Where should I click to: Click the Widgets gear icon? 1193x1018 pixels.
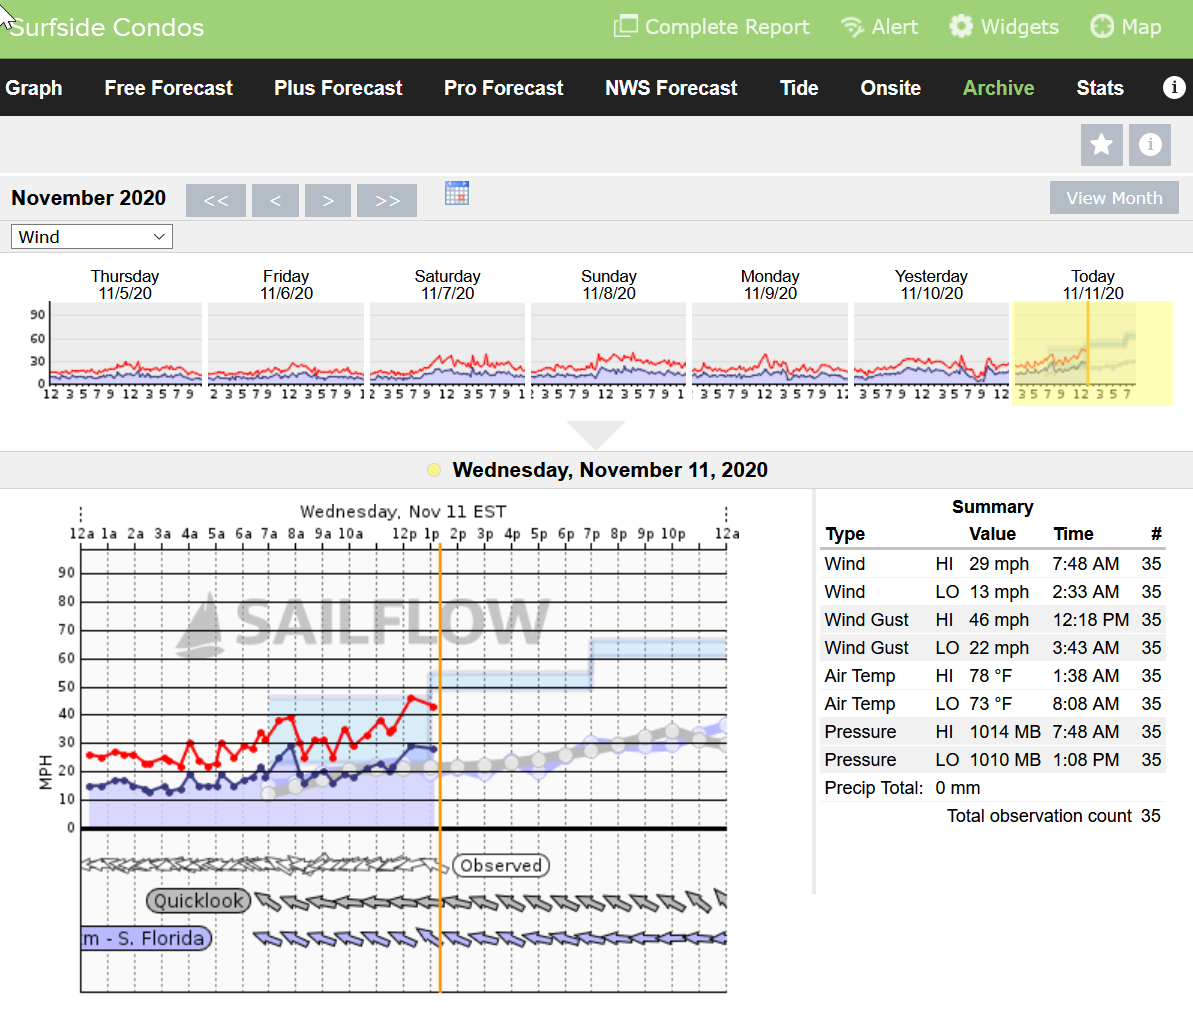click(x=961, y=27)
